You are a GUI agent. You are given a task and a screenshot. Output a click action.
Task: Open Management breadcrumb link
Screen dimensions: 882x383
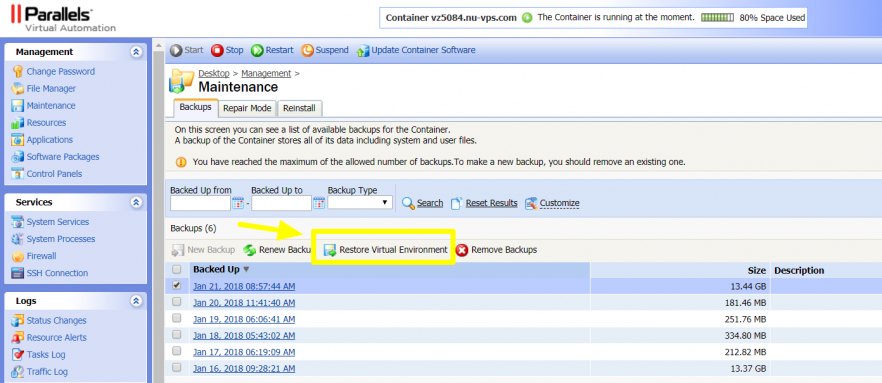pyautogui.click(x=266, y=74)
